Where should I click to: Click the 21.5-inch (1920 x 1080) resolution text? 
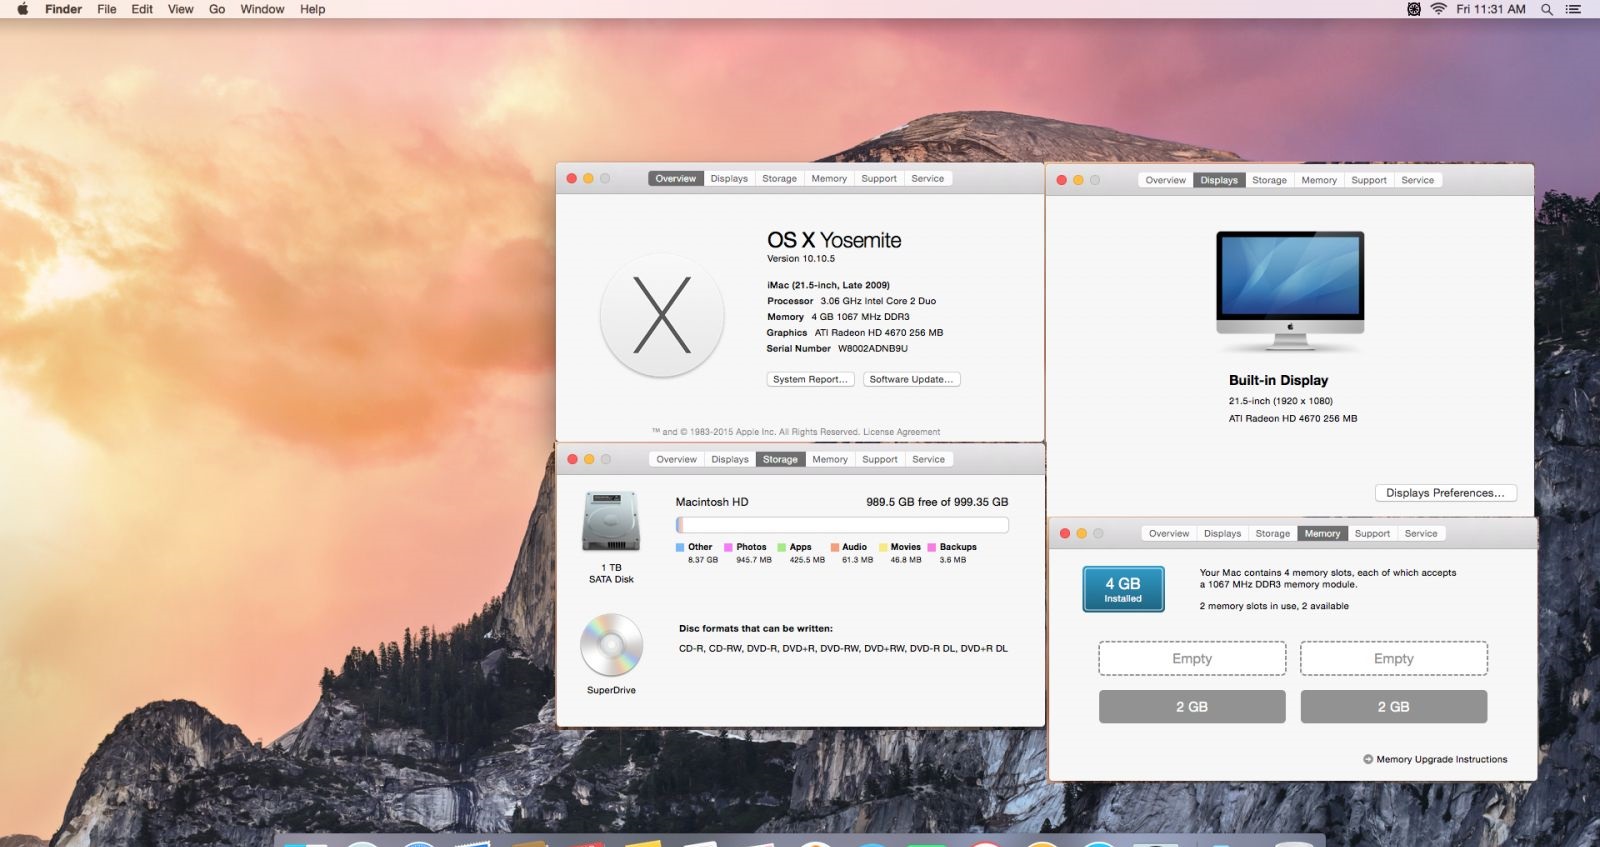tap(1281, 401)
